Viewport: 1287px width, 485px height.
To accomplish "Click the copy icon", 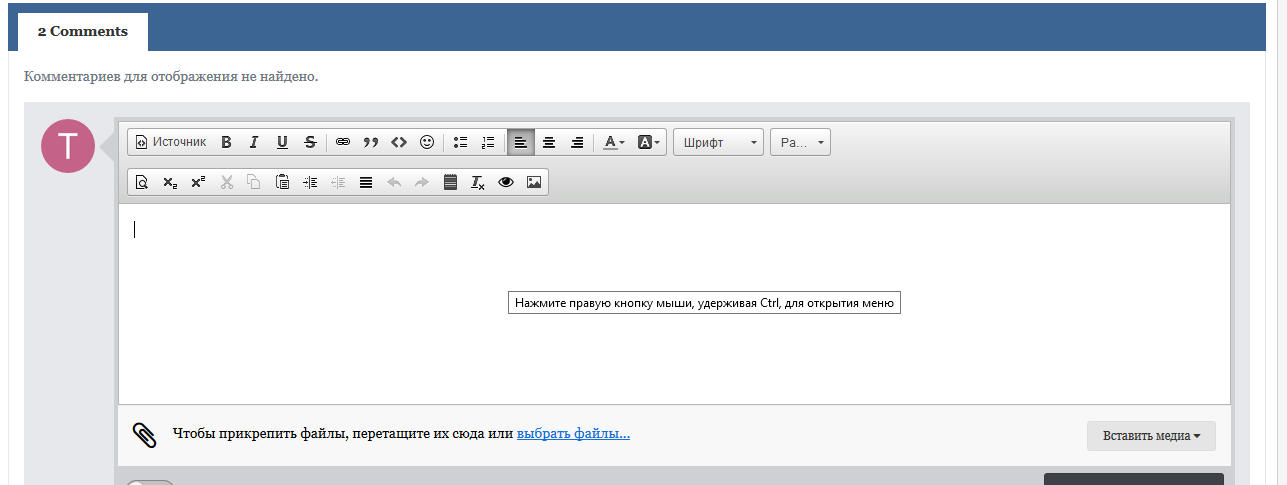I will pos(254,182).
